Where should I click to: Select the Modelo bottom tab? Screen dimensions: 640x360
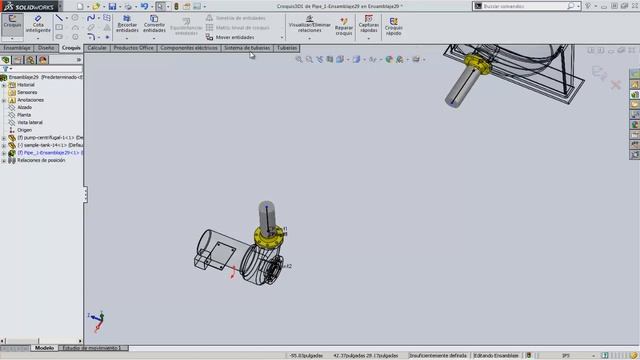point(44,348)
